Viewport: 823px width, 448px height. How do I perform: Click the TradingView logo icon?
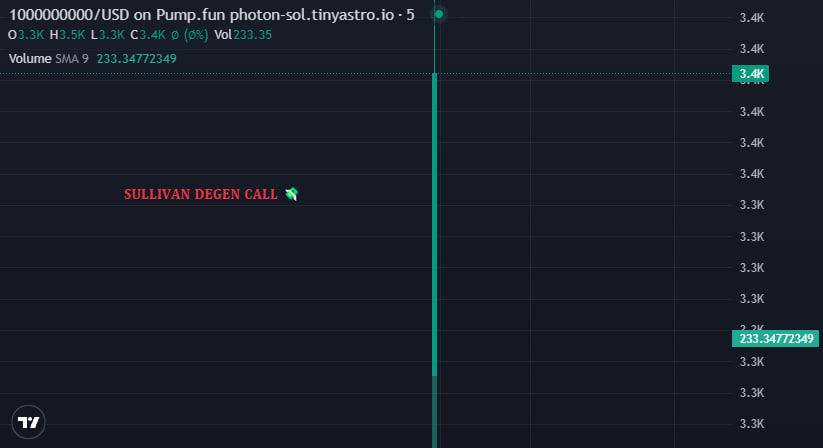tap(28, 422)
